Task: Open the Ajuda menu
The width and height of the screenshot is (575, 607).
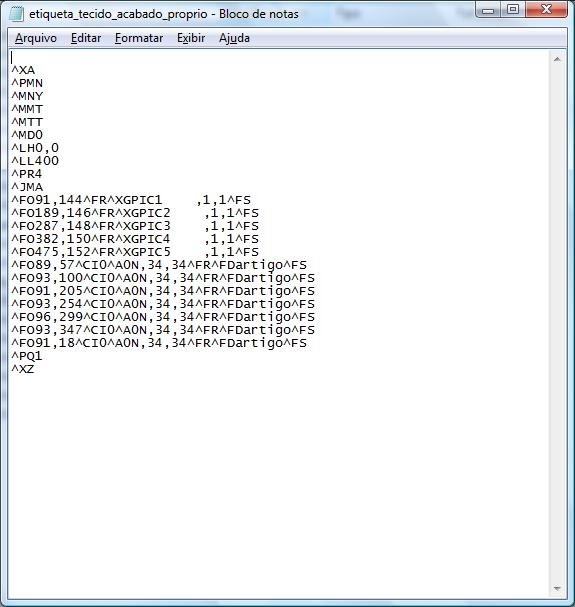Action: click(234, 38)
